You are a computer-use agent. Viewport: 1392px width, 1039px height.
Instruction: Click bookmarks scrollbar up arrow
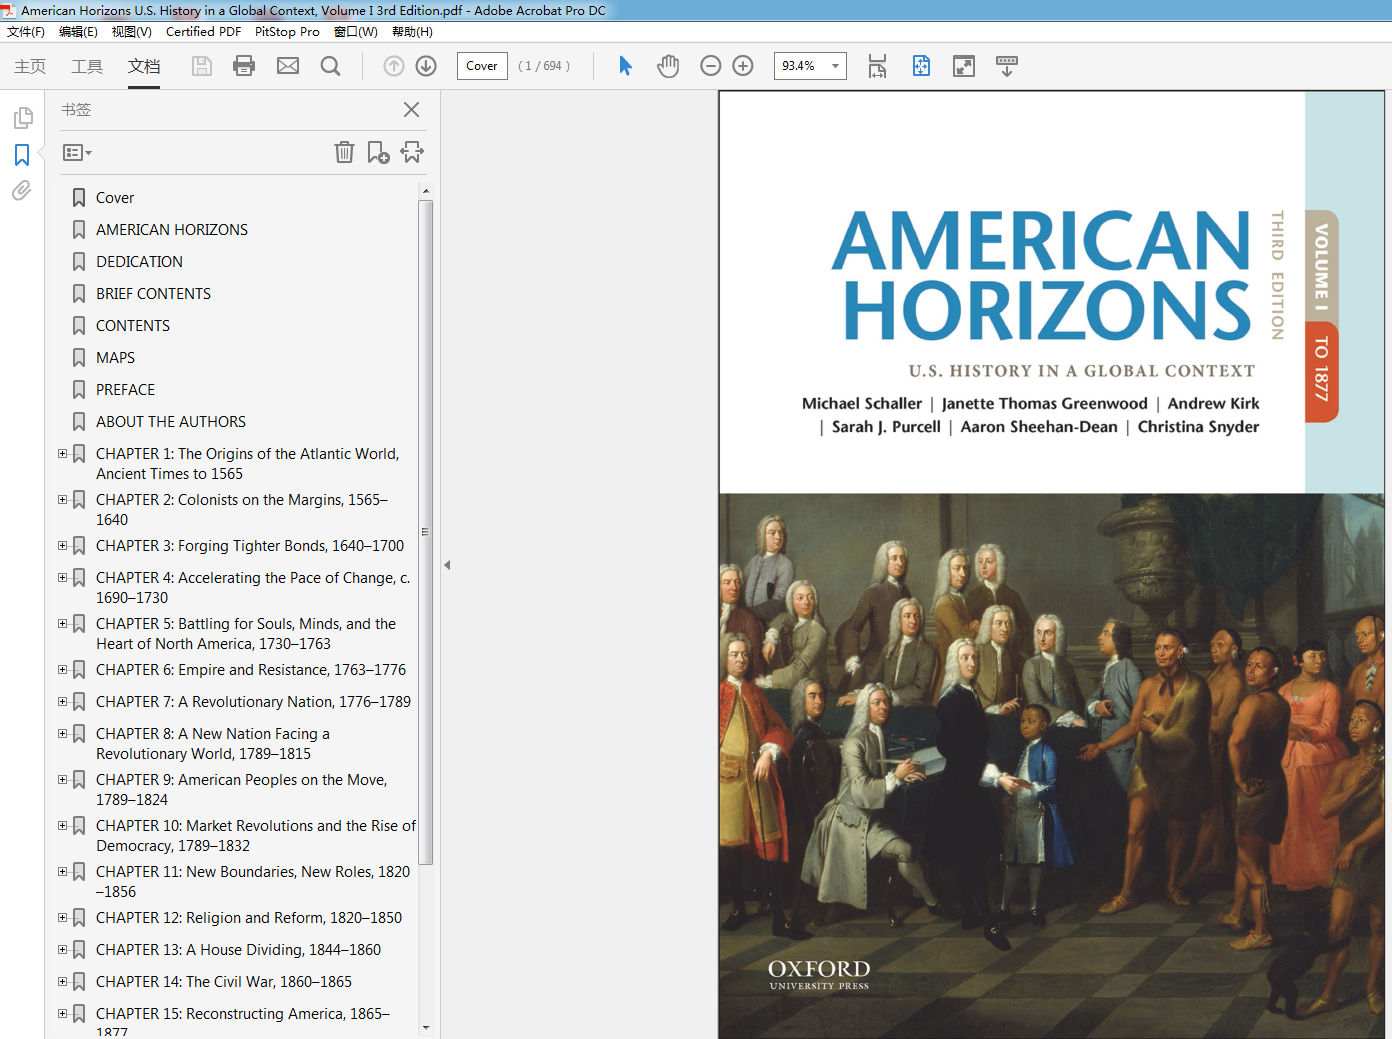coord(426,190)
